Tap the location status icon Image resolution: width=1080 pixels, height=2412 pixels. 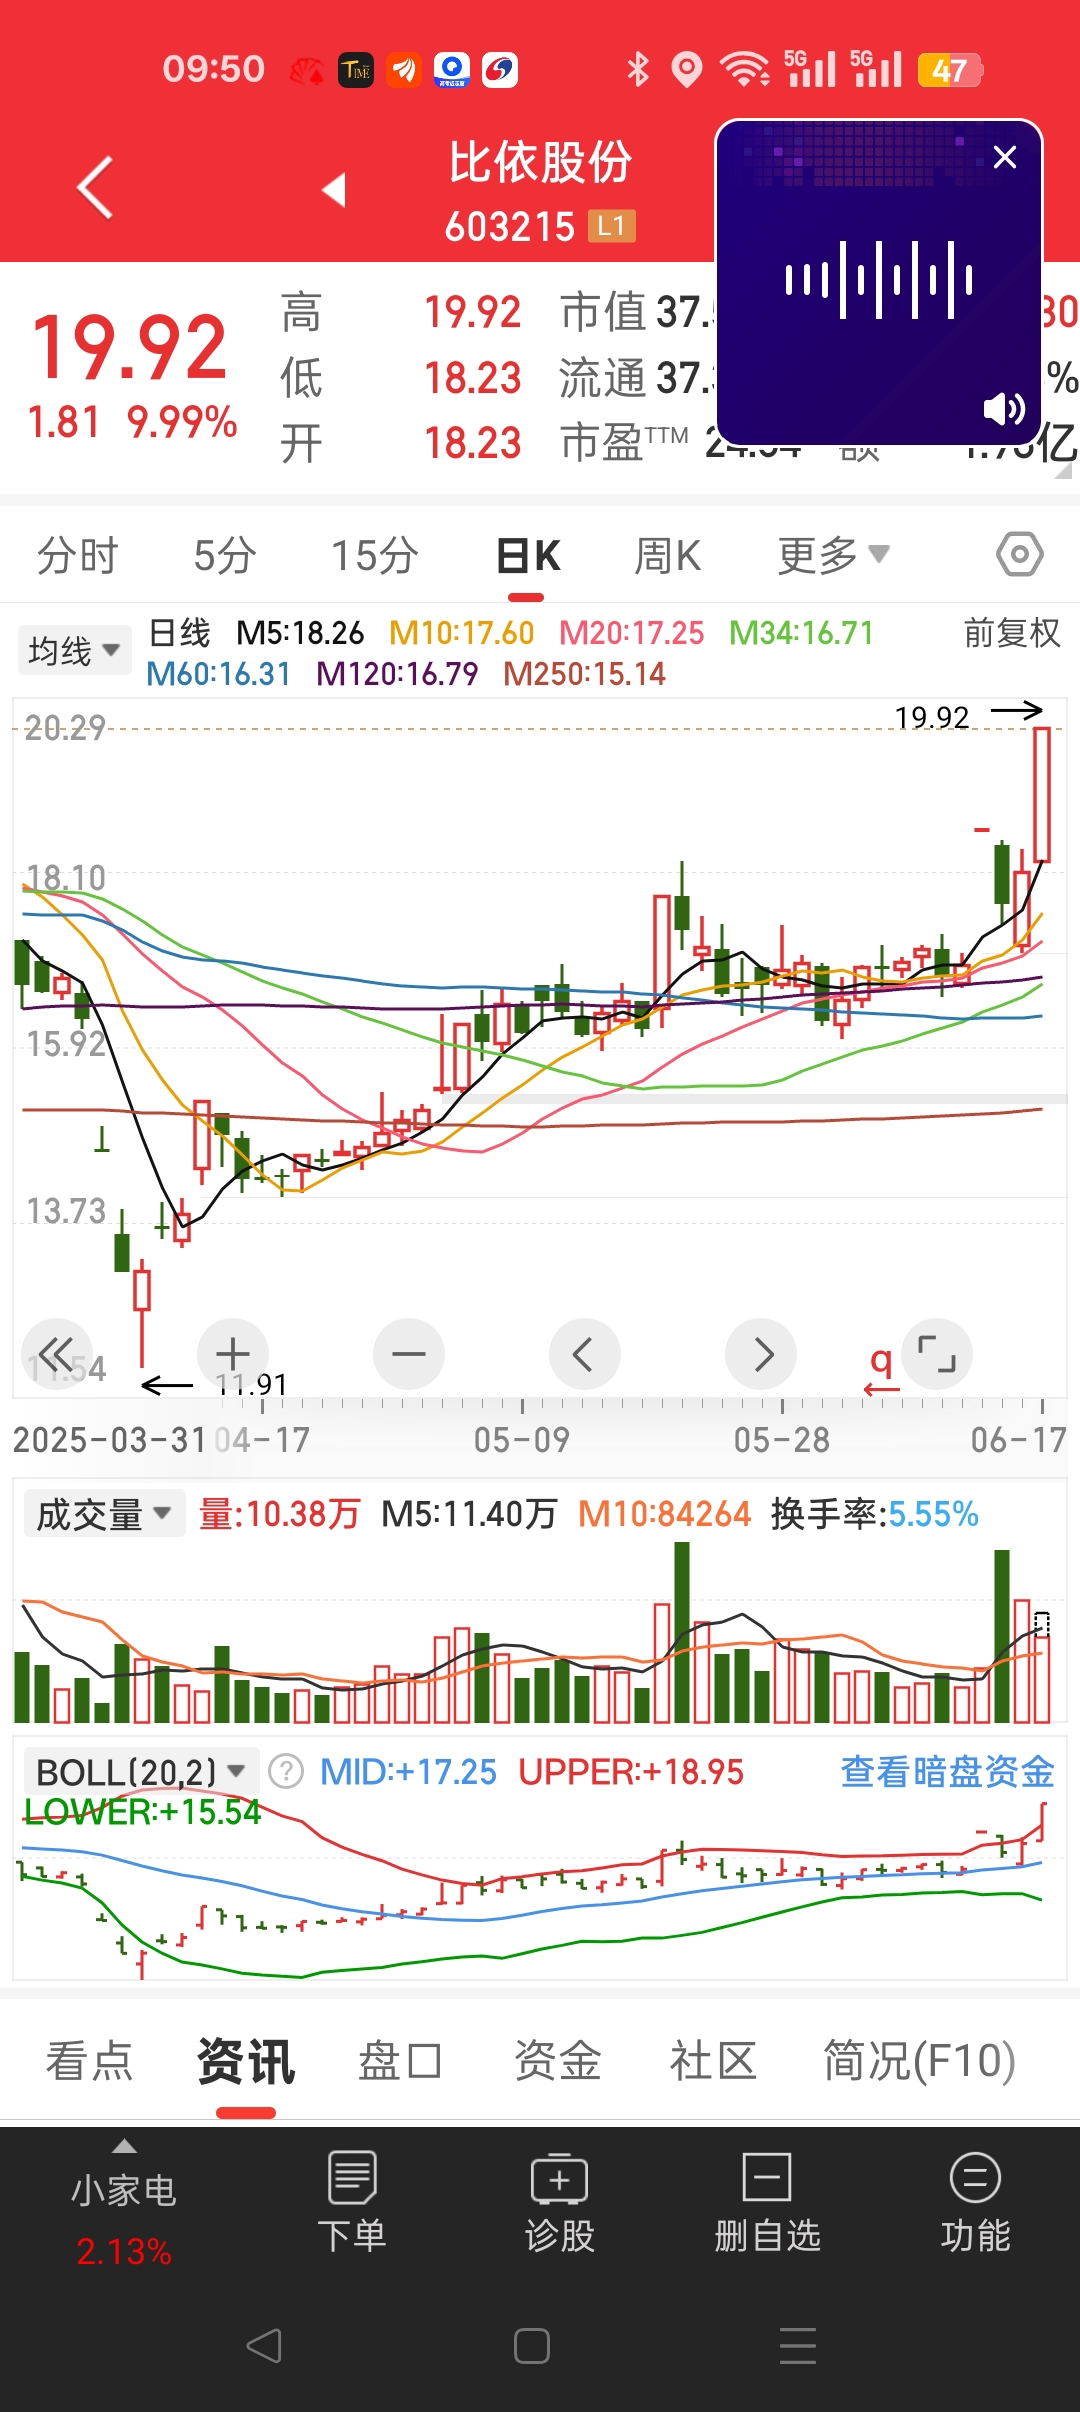point(686,70)
